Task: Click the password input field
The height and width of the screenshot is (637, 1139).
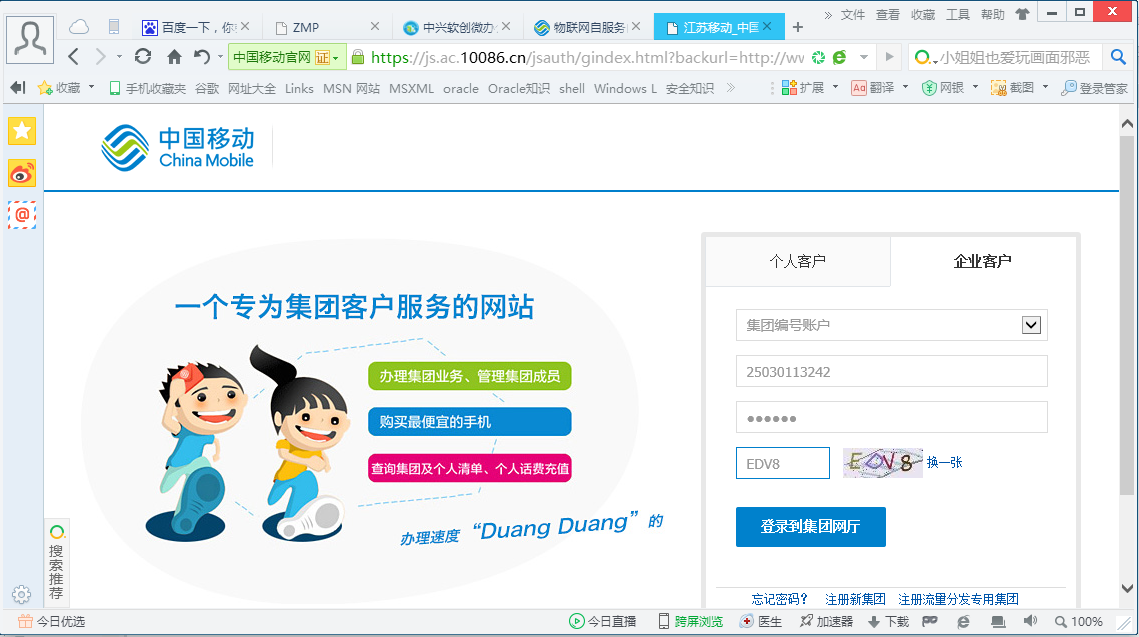Action: pos(891,418)
